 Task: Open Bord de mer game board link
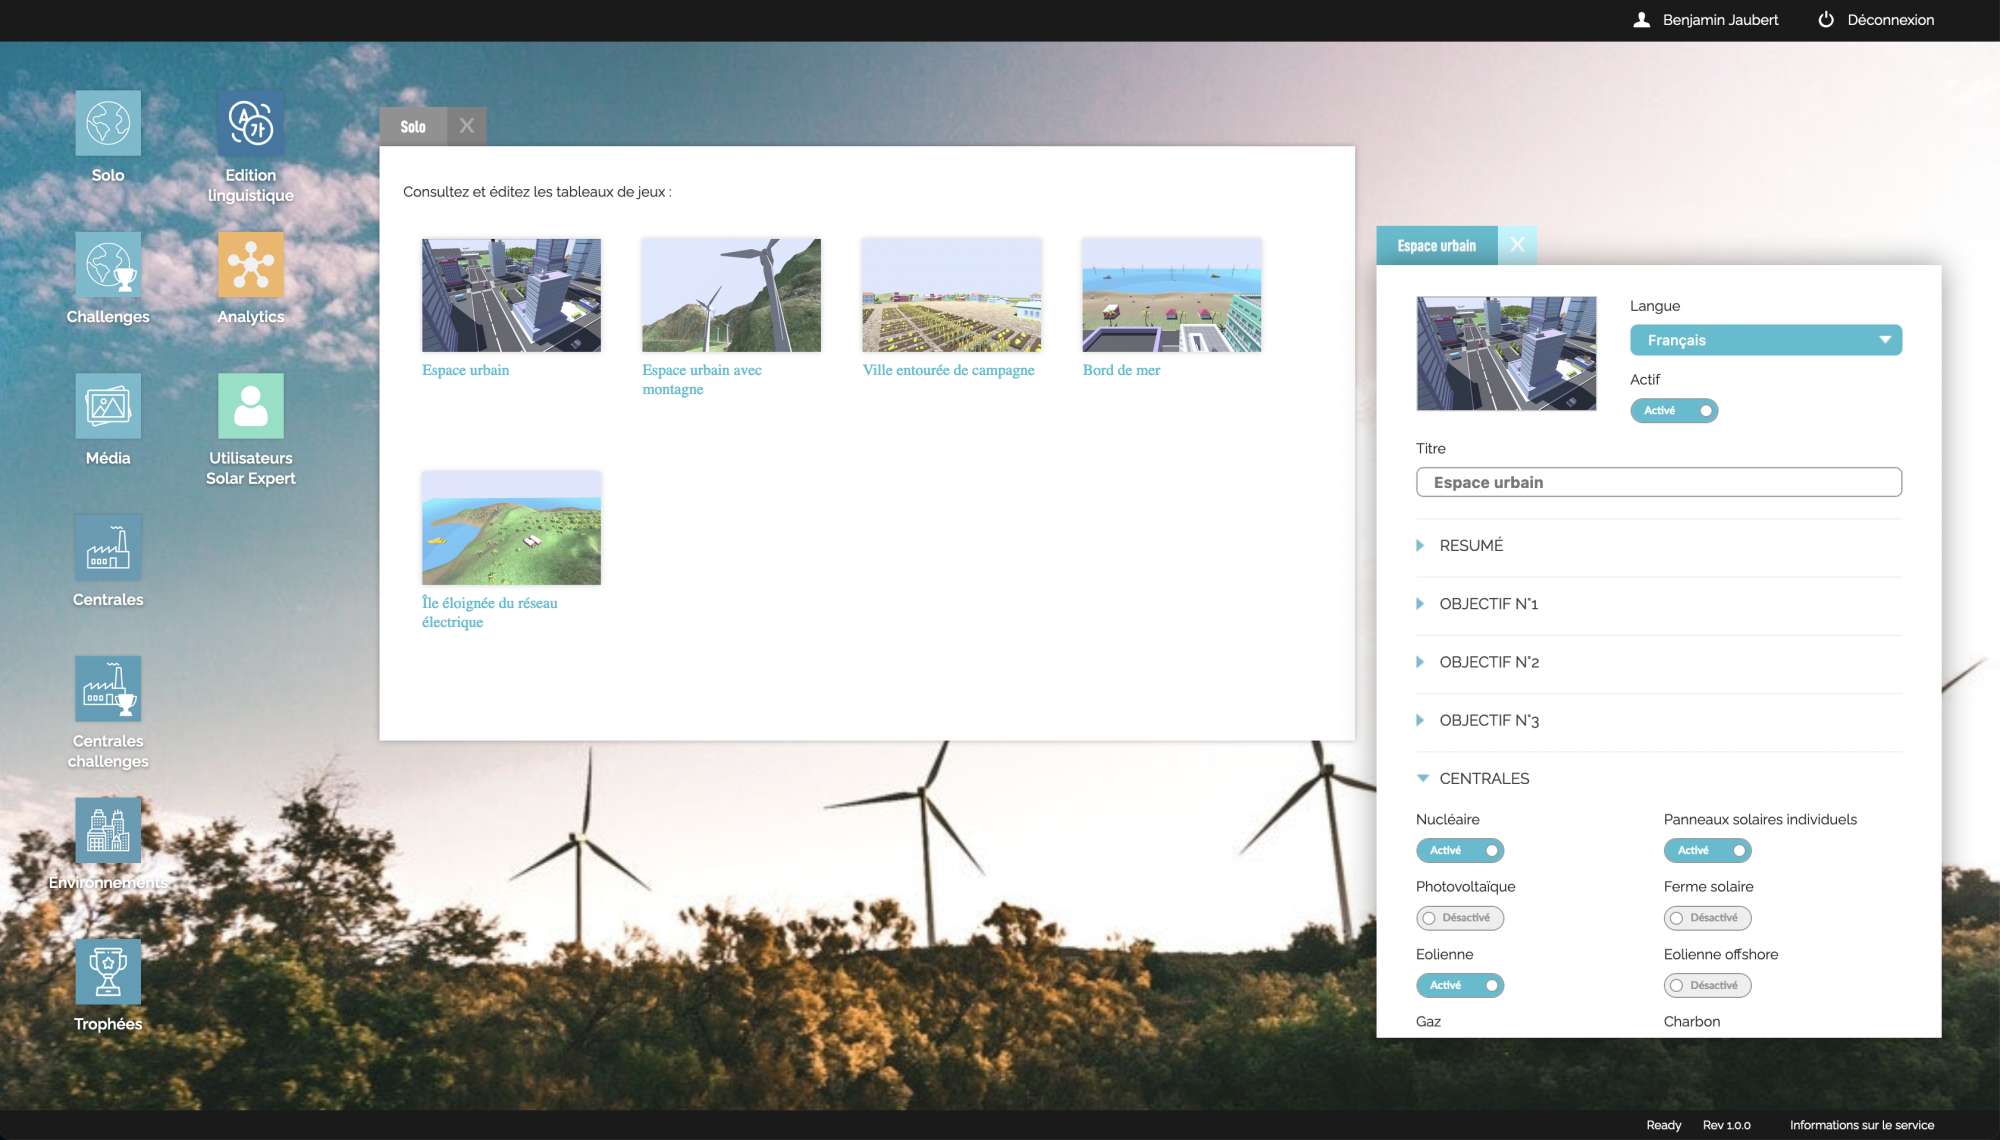click(x=1121, y=370)
